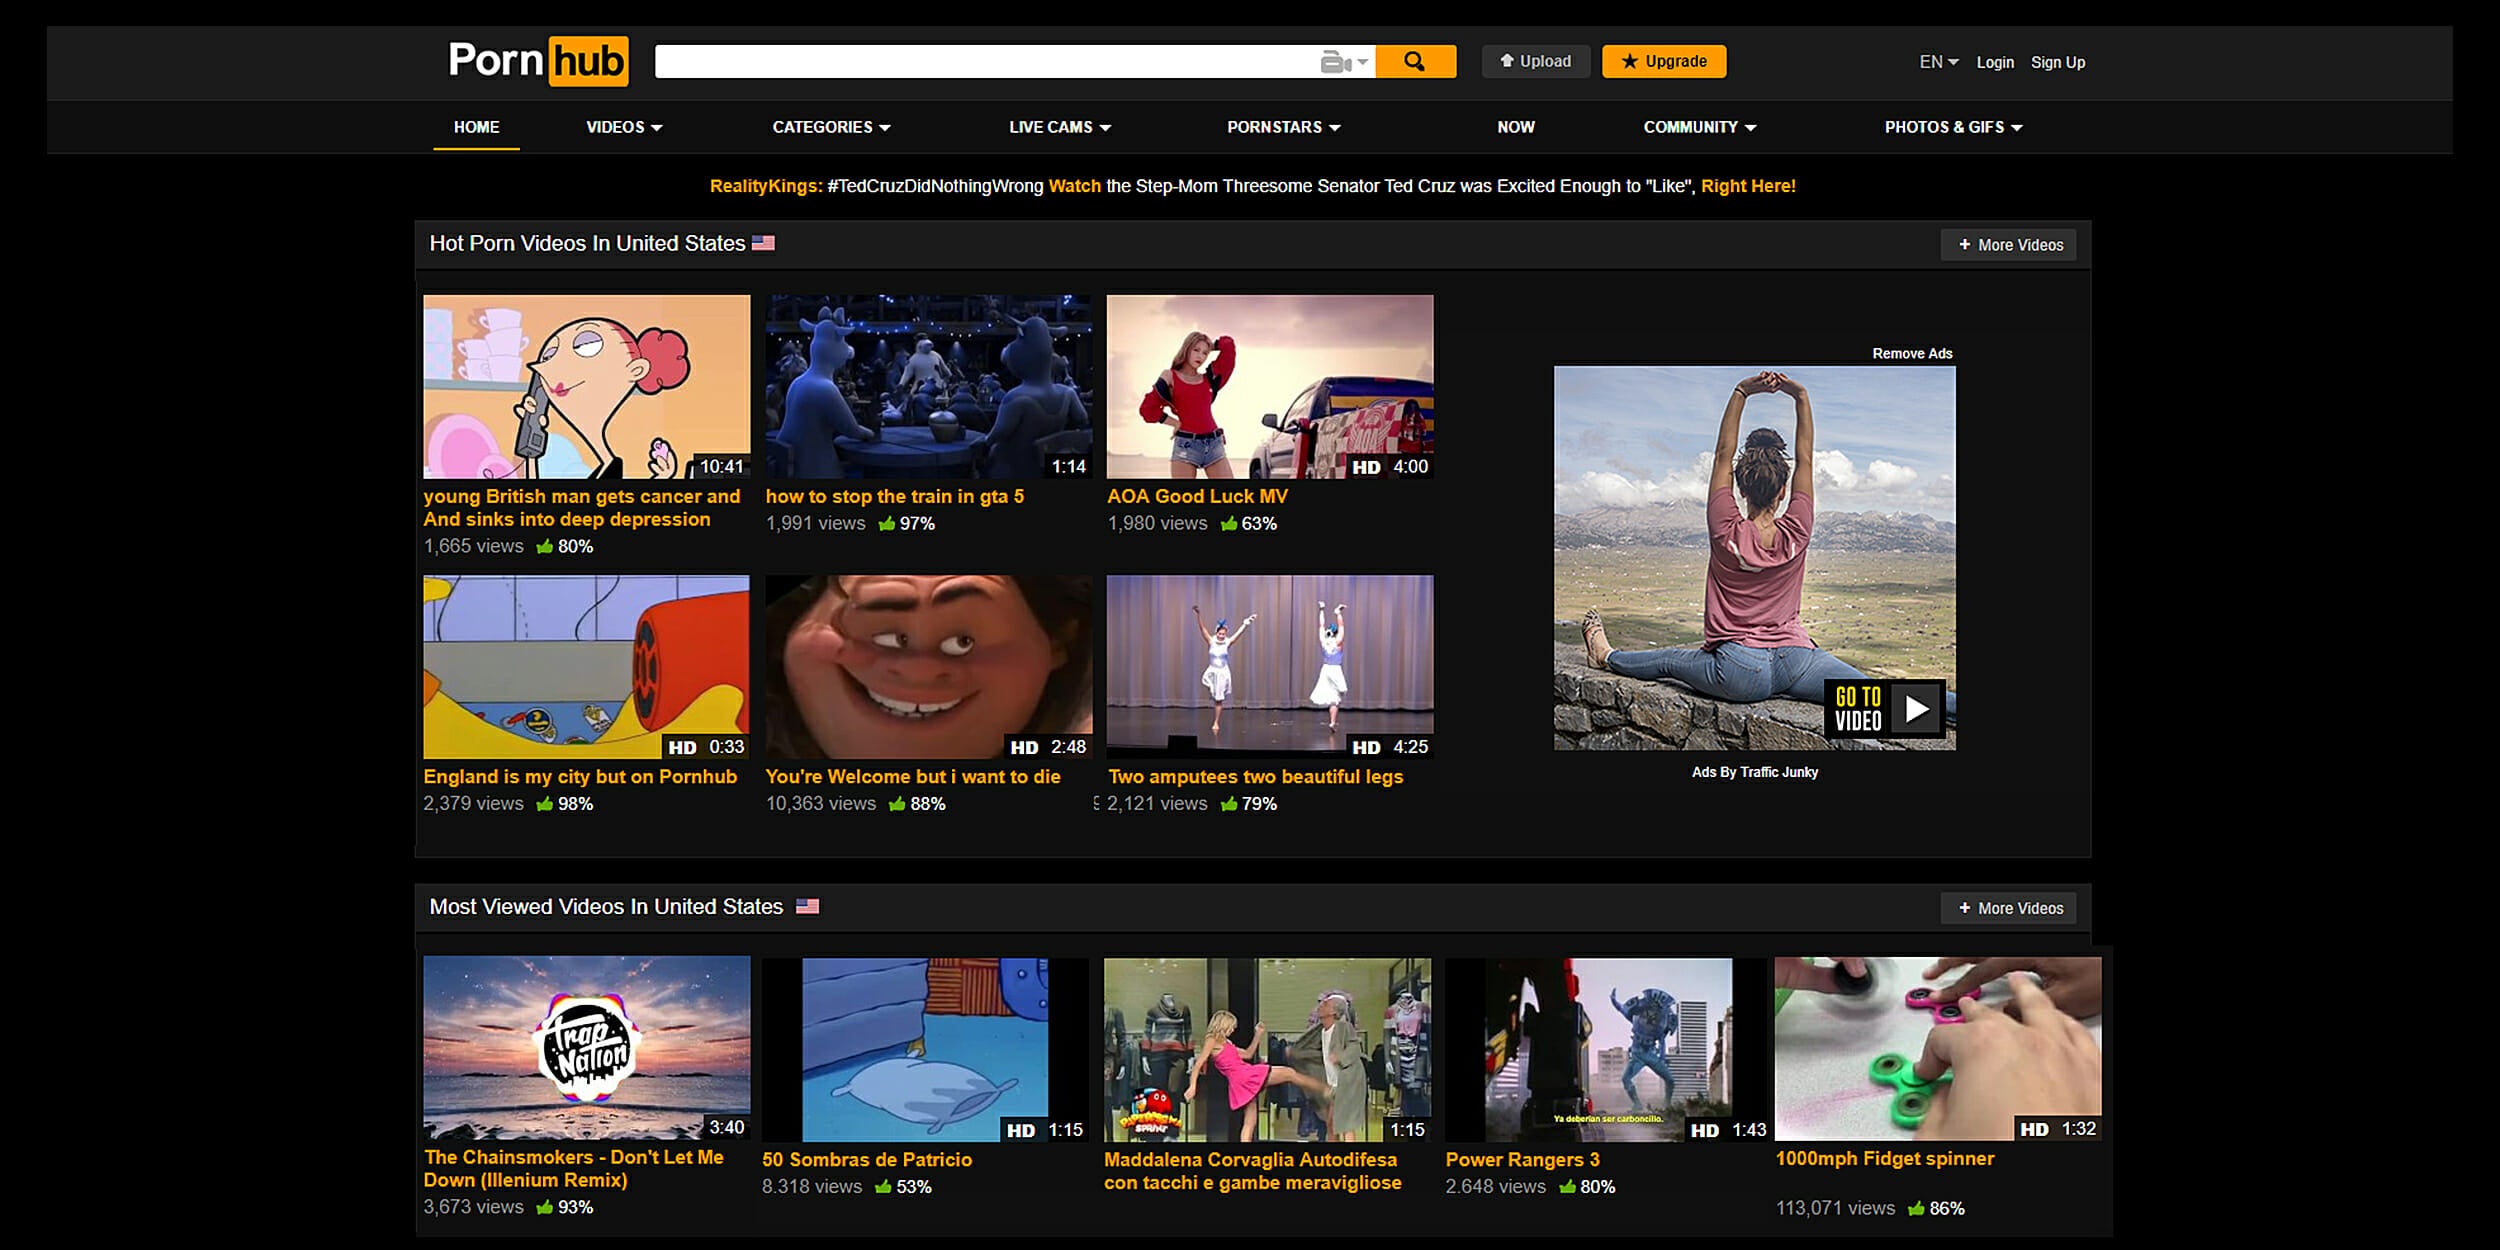Screen dimensions: 2500x1250
Task: Click the star Upgrade button
Action: 1663,61
